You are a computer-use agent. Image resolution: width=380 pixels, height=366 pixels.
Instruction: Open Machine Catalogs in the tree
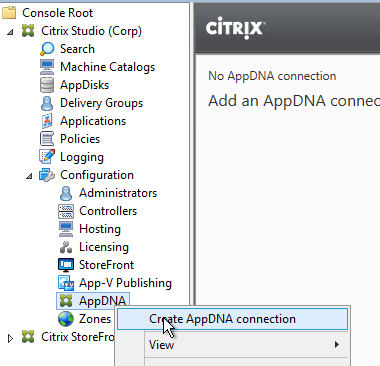coord(107,67)
